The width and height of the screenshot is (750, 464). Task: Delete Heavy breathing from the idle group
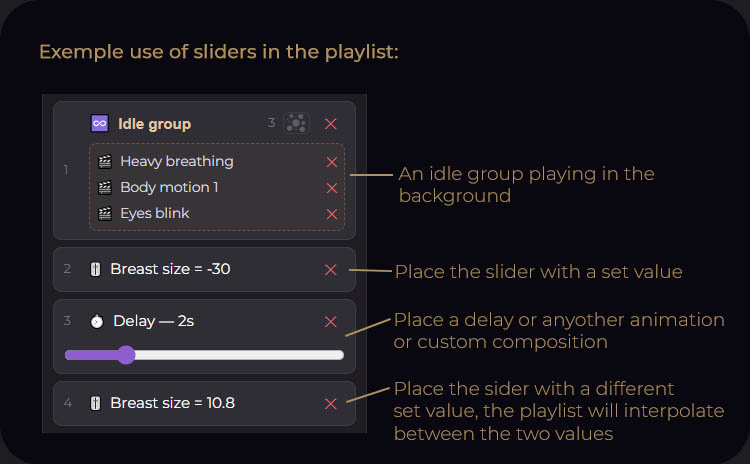[332, 162]
